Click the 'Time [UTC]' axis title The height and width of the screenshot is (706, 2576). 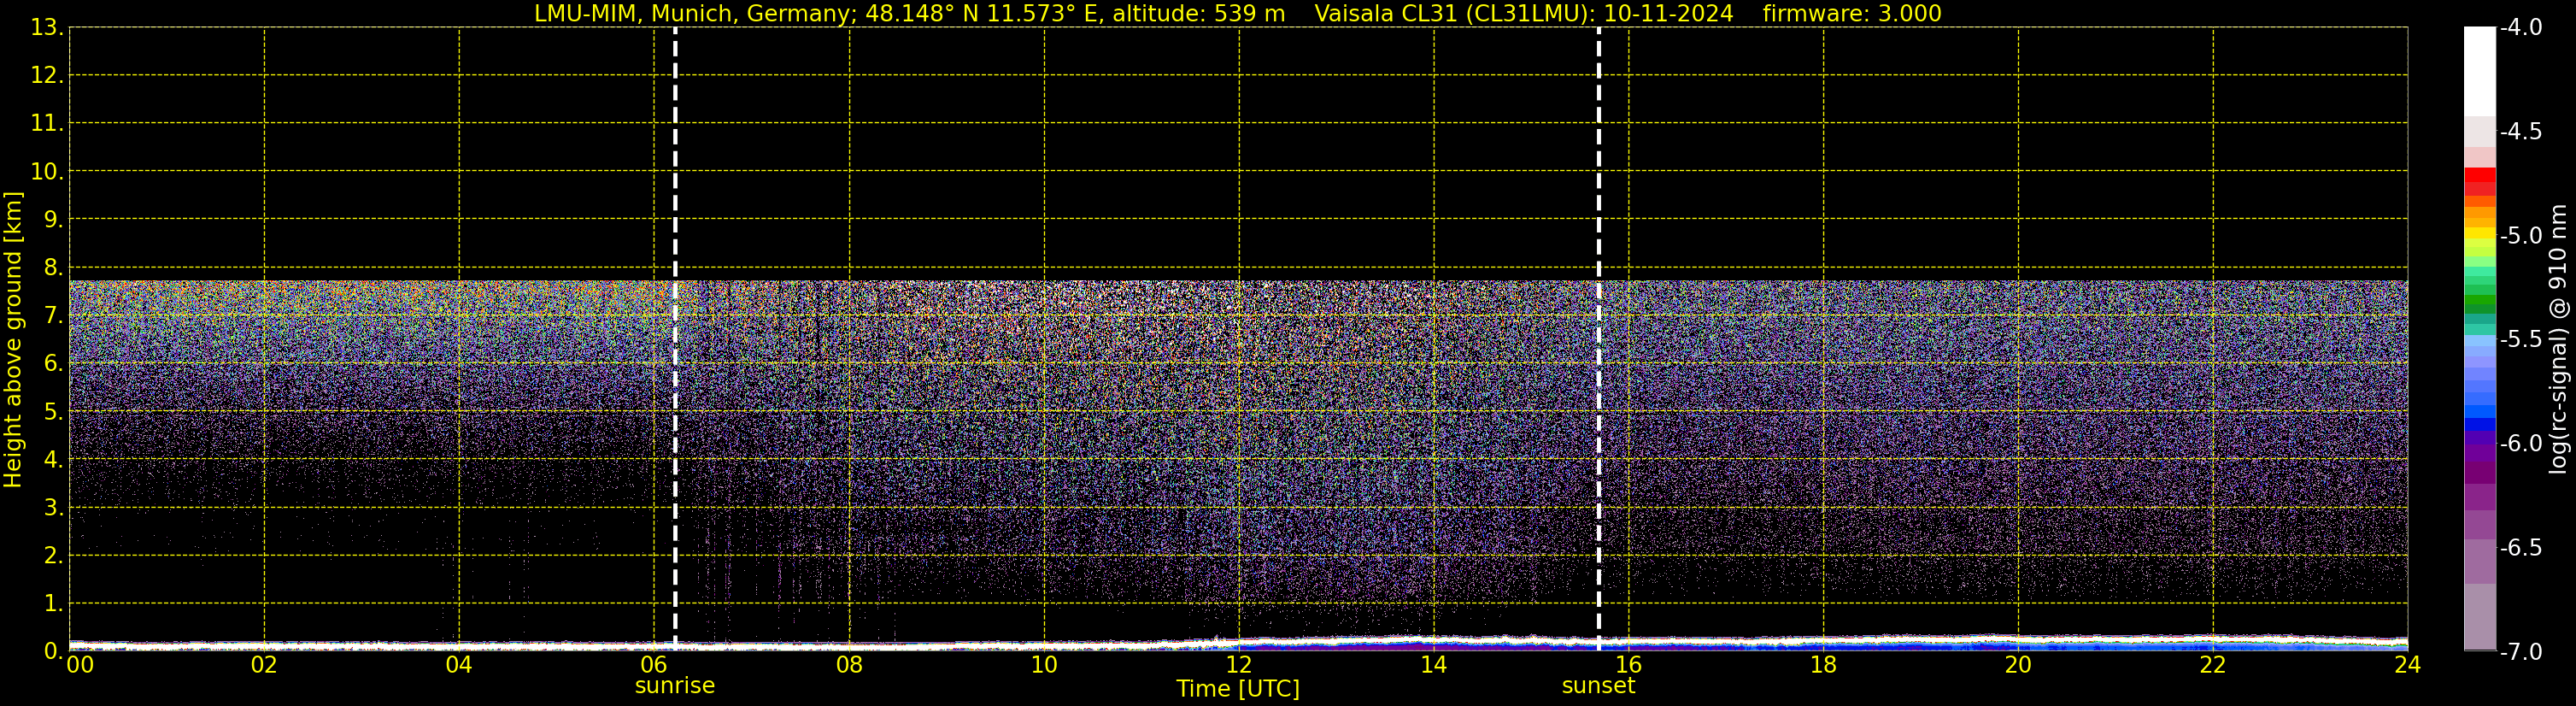point(1238,689)
